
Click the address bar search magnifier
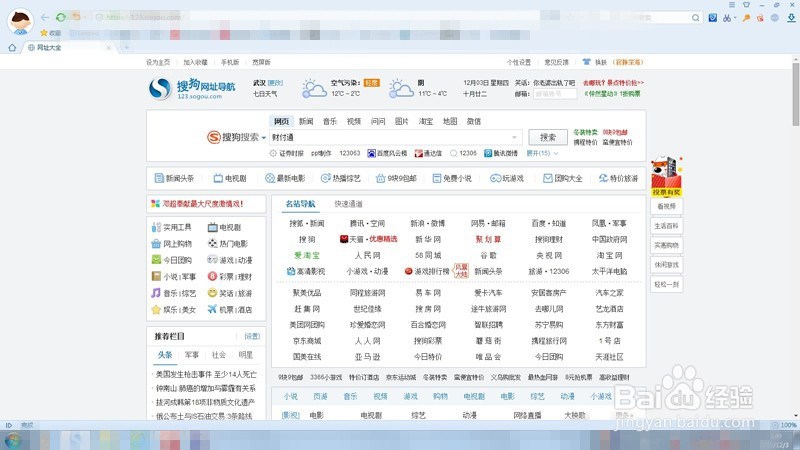695,18
